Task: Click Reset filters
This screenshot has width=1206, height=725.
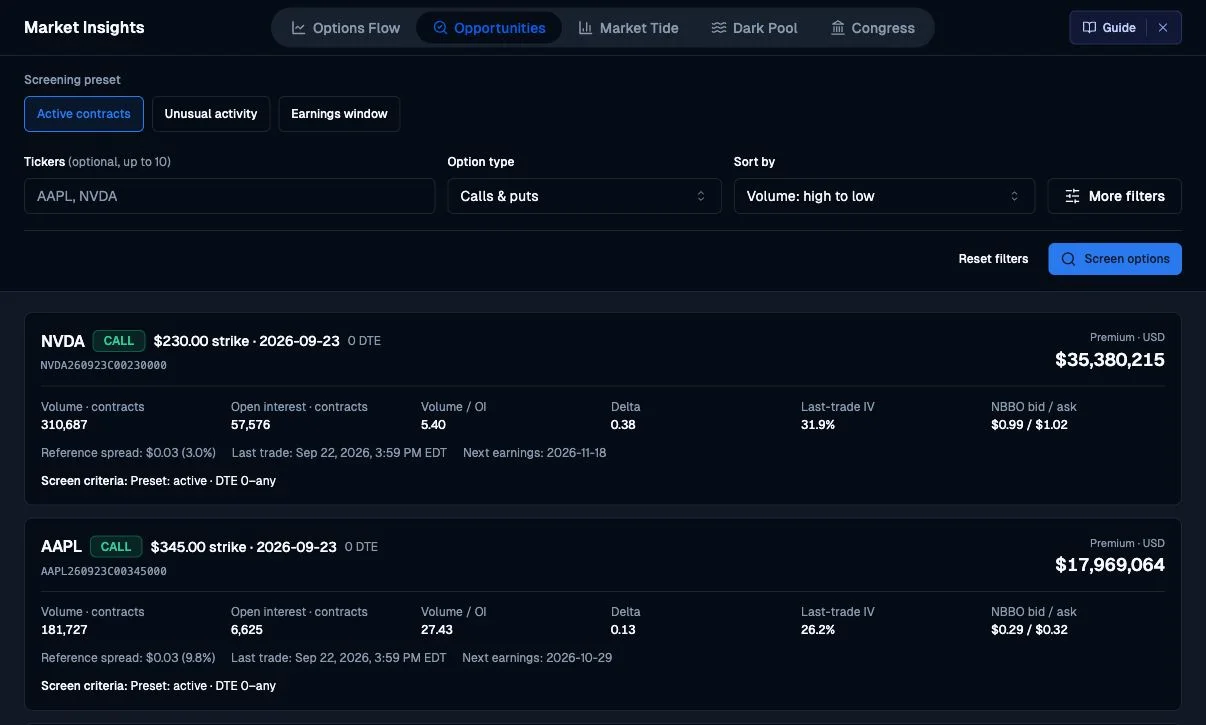Action: (993, 259)
